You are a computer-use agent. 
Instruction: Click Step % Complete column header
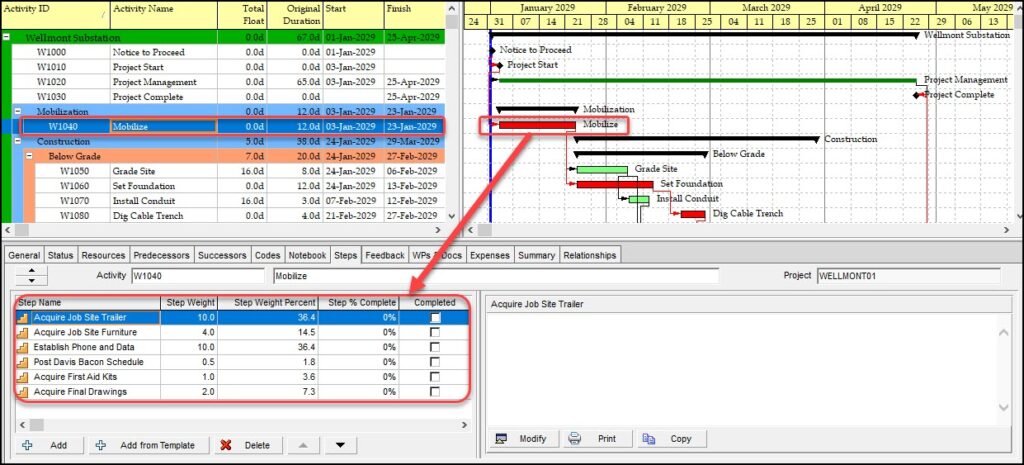[360, 302]
